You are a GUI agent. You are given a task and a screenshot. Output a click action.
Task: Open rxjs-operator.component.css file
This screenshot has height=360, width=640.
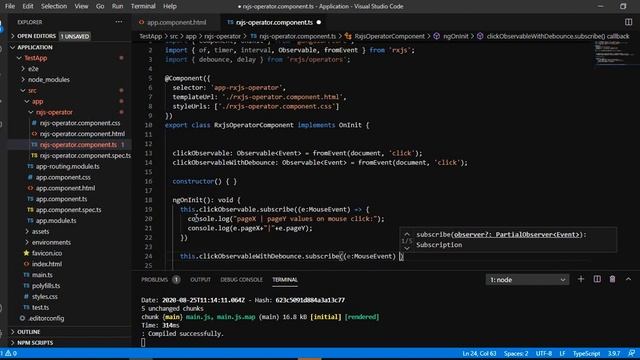click(80, 123)
